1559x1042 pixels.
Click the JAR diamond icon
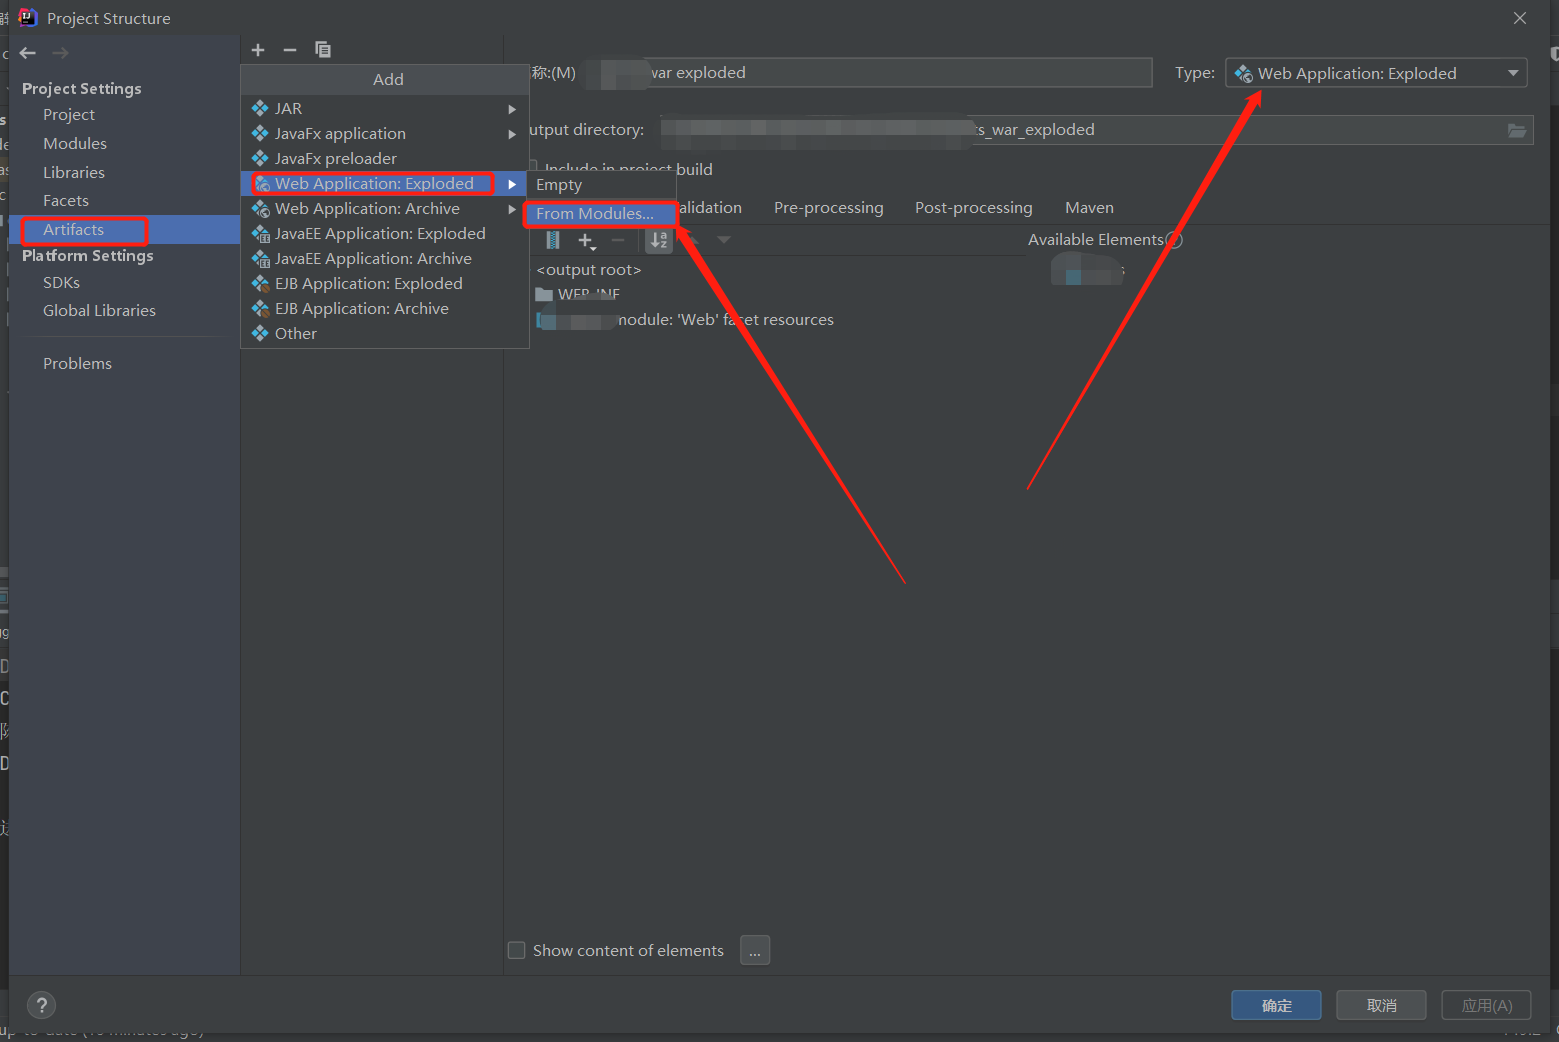260,108
